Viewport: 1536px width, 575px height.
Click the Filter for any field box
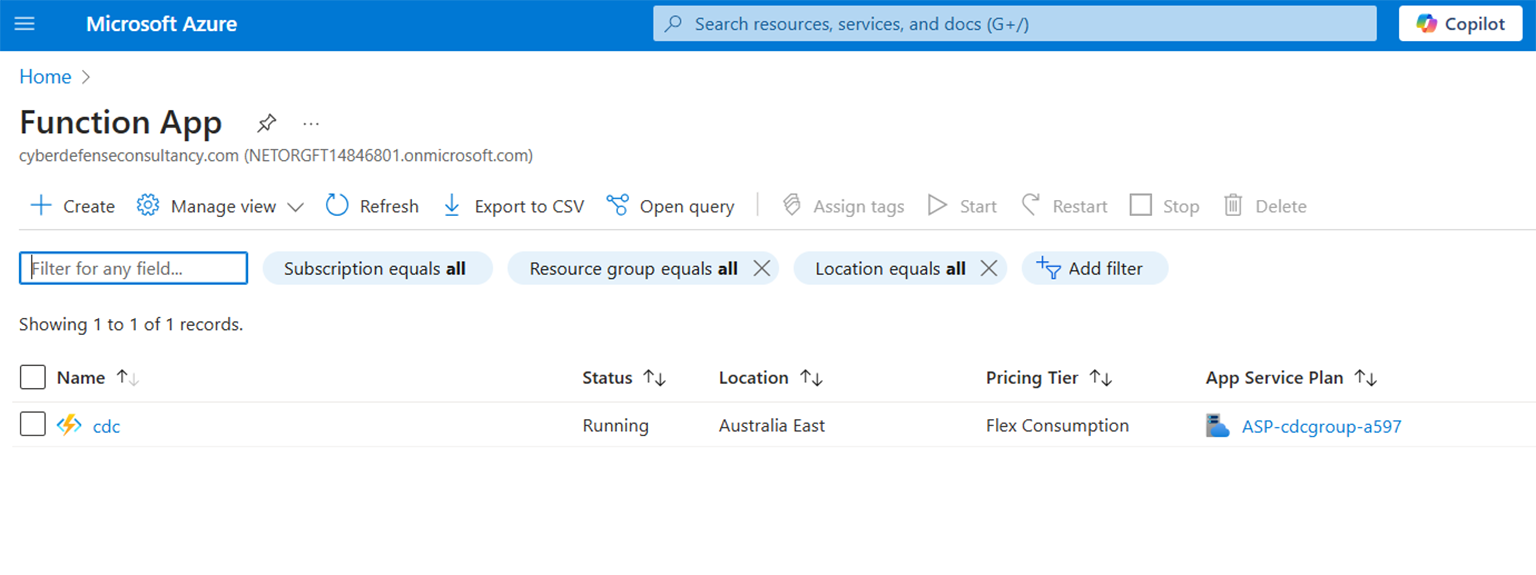click(x=134, y=268)
